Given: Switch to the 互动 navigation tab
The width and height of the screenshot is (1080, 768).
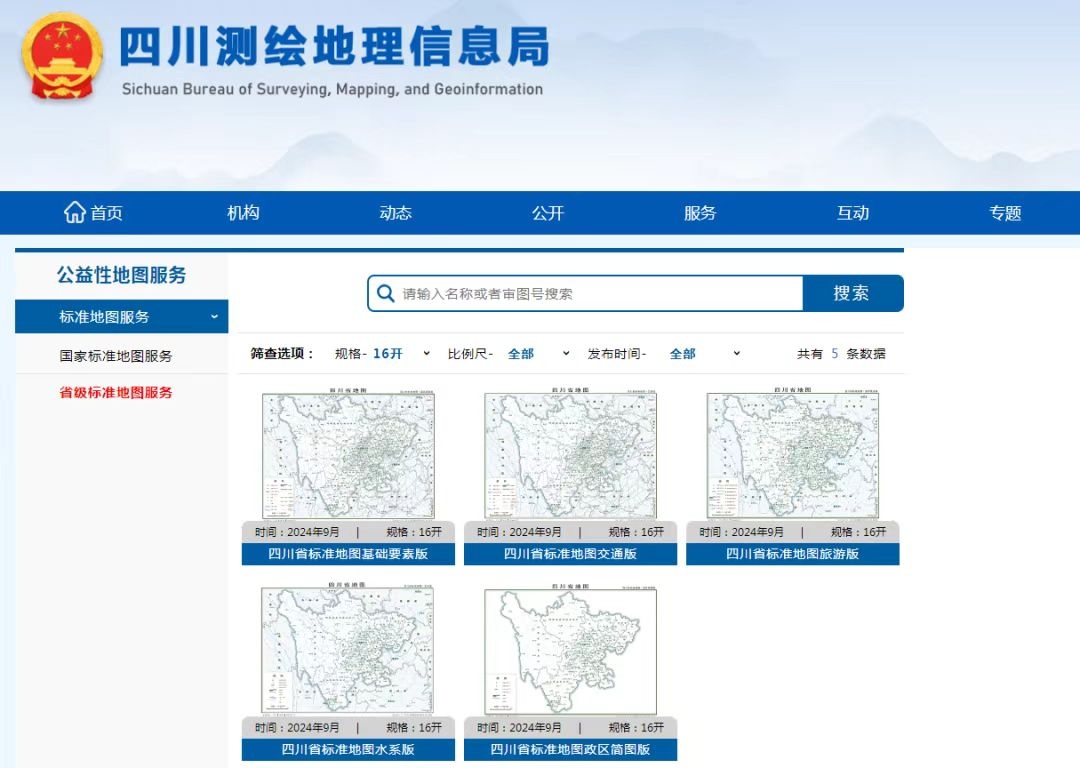Looking at the screenshot, I should coord(852,212).
